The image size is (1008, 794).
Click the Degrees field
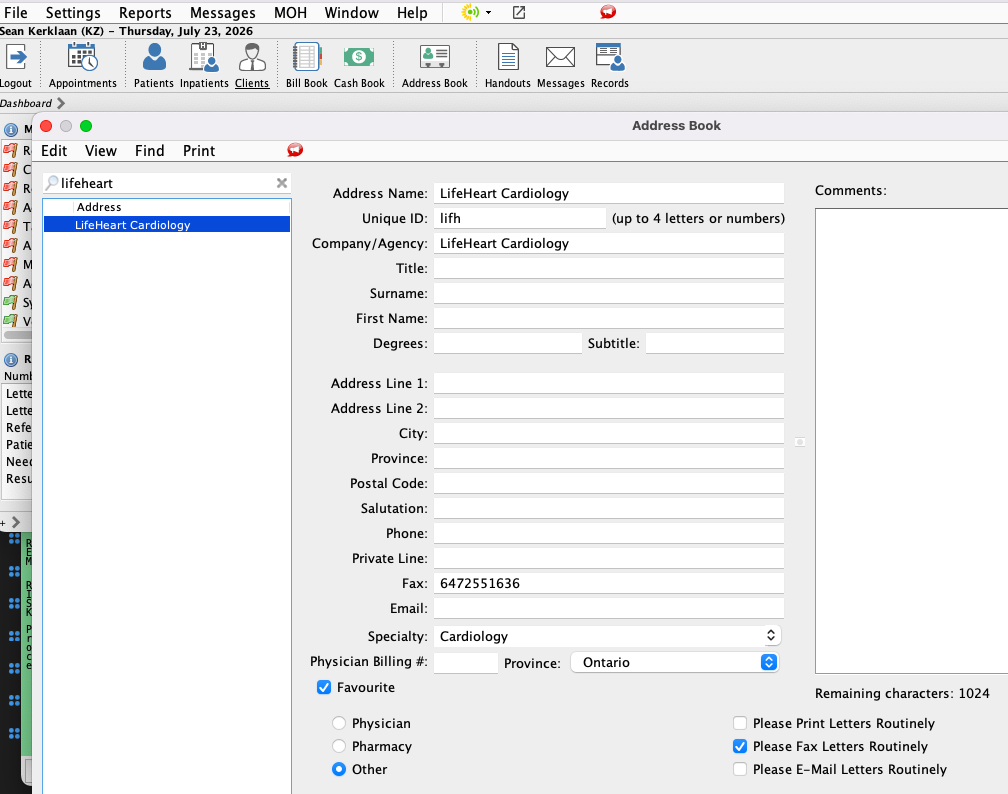point(508,343)
